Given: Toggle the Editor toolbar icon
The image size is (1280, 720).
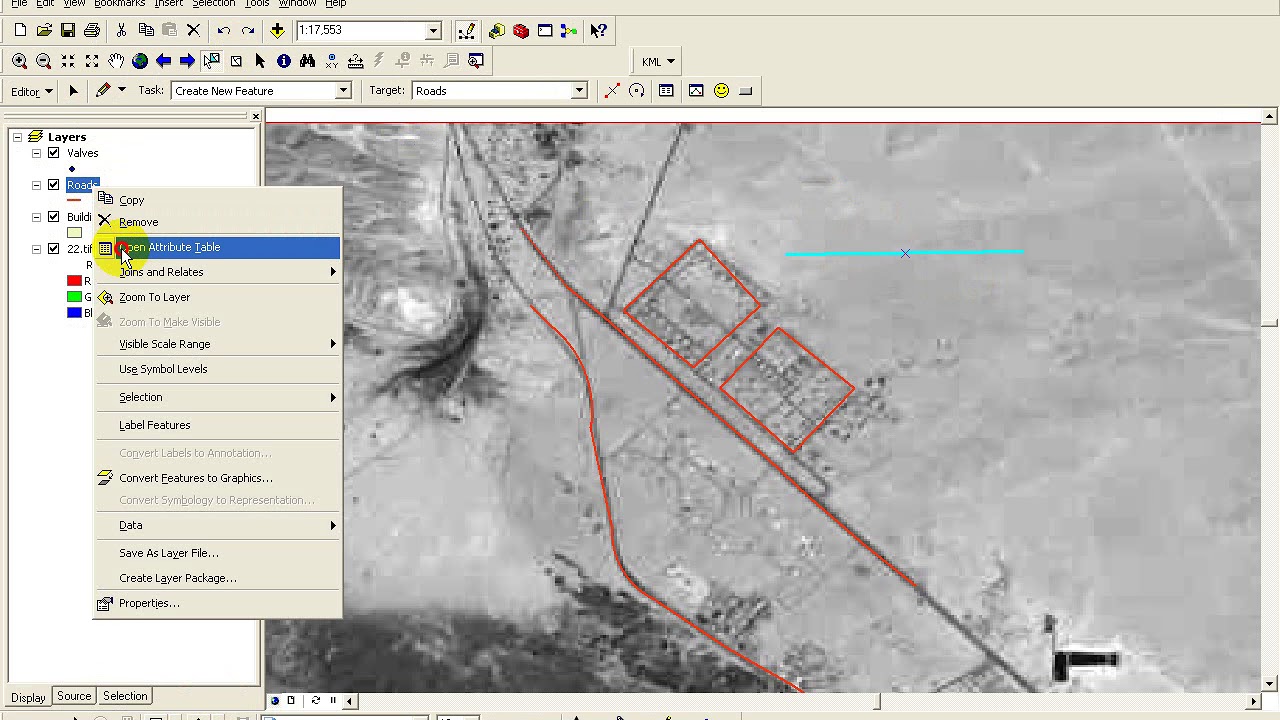Looking at the screenshot, I should click(466, 31).
